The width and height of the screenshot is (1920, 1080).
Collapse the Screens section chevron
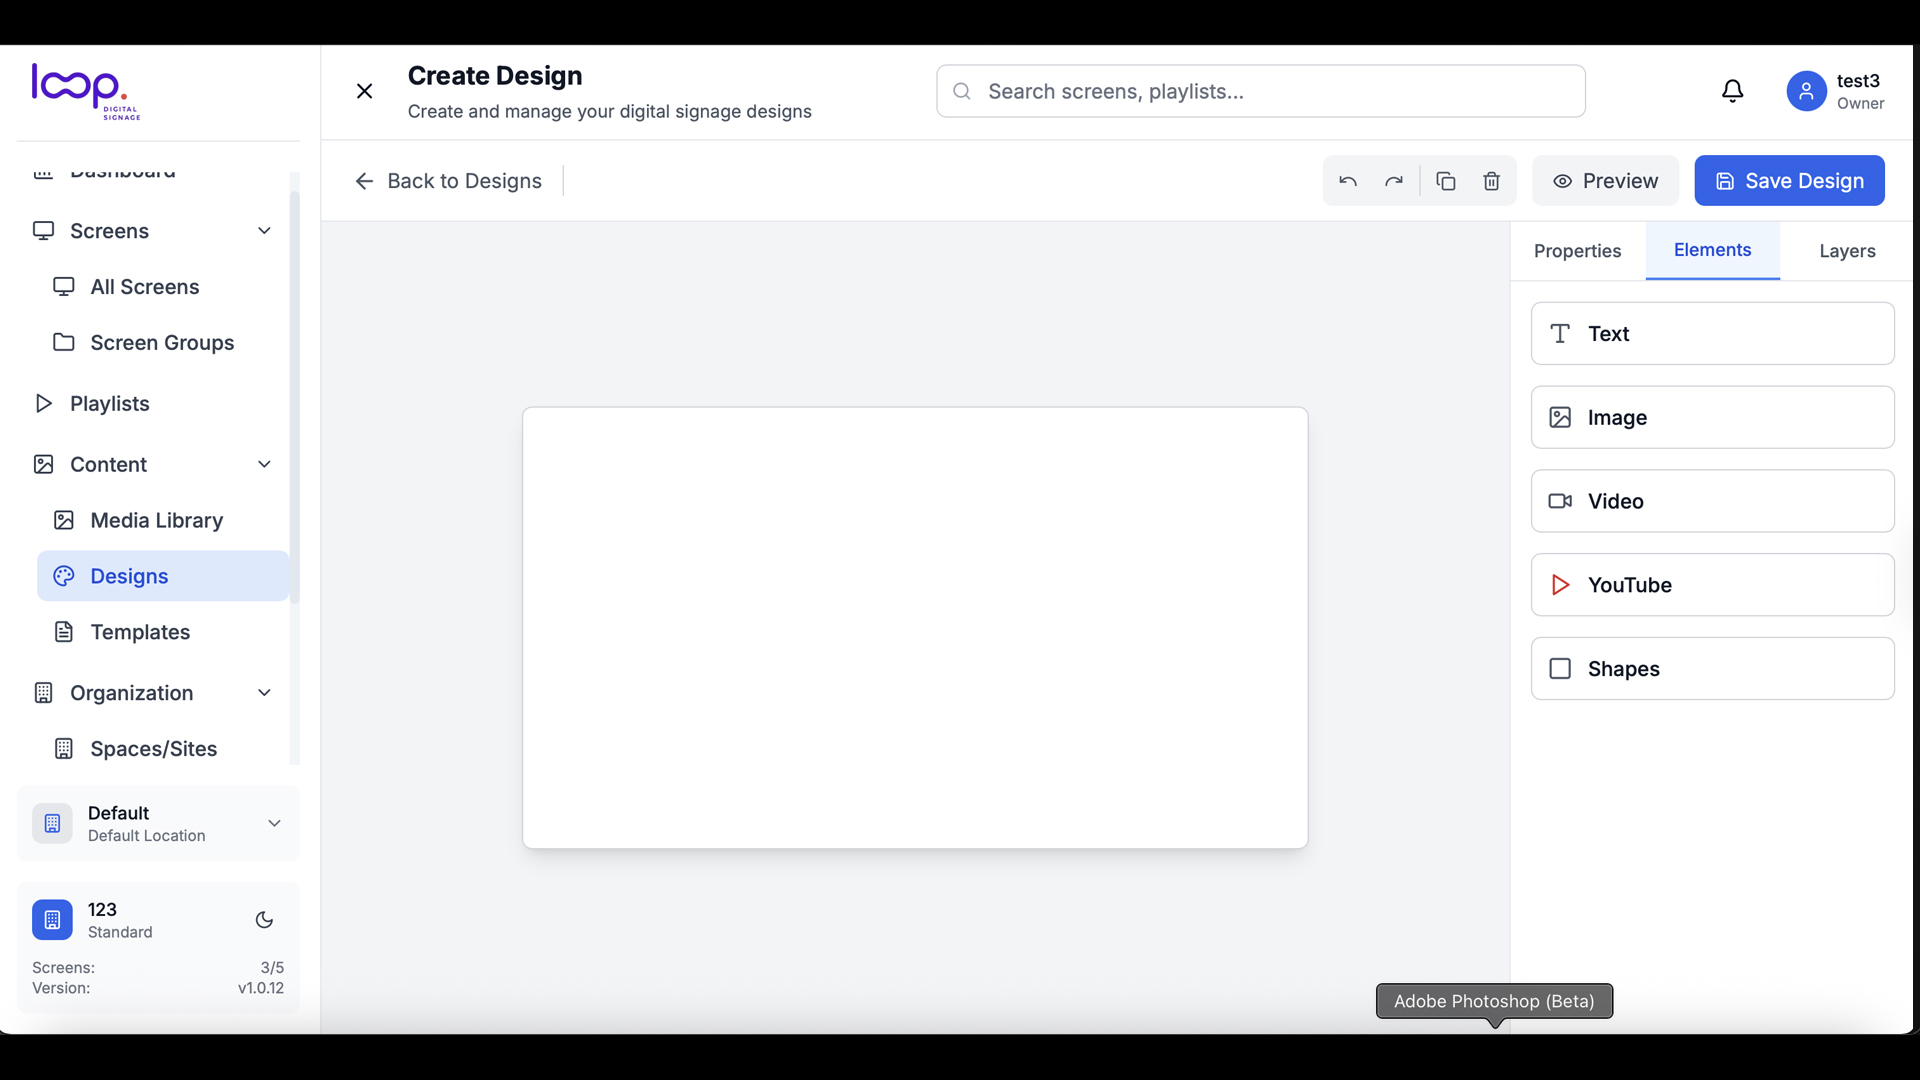coord(264,231)
